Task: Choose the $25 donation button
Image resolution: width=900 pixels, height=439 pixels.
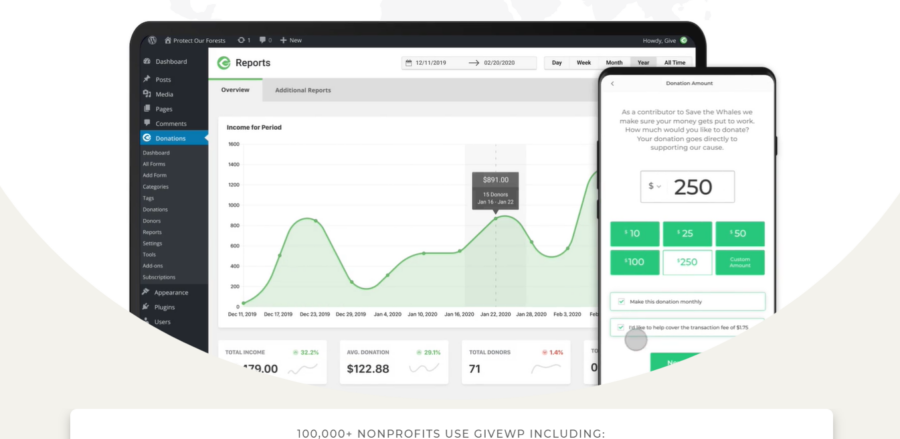Action: [687, 234]
